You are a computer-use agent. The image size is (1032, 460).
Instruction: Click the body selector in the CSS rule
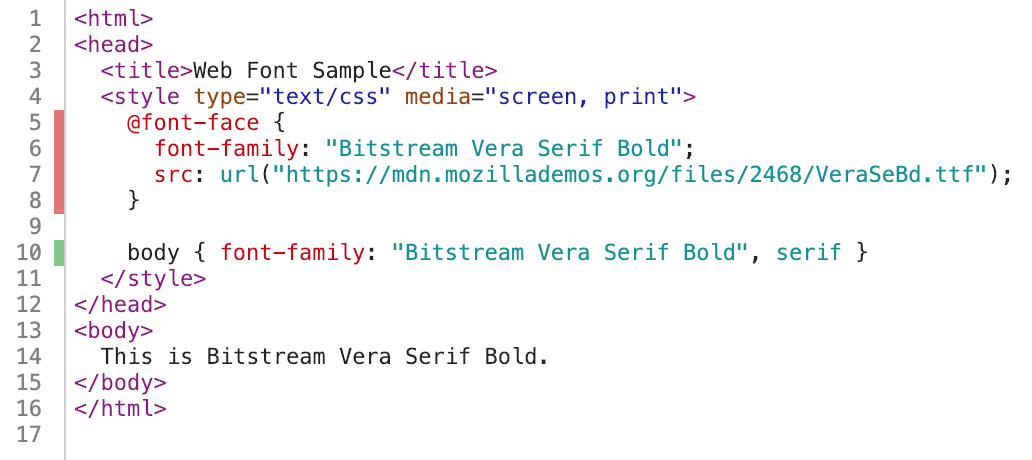153,252
